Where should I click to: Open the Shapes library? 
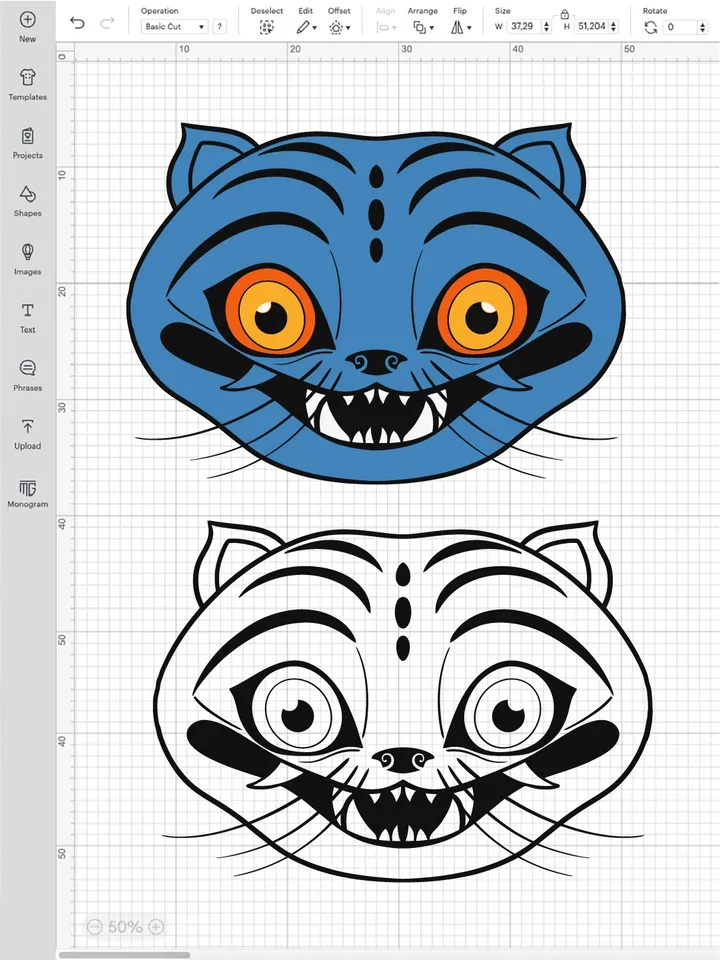[27, 200]
